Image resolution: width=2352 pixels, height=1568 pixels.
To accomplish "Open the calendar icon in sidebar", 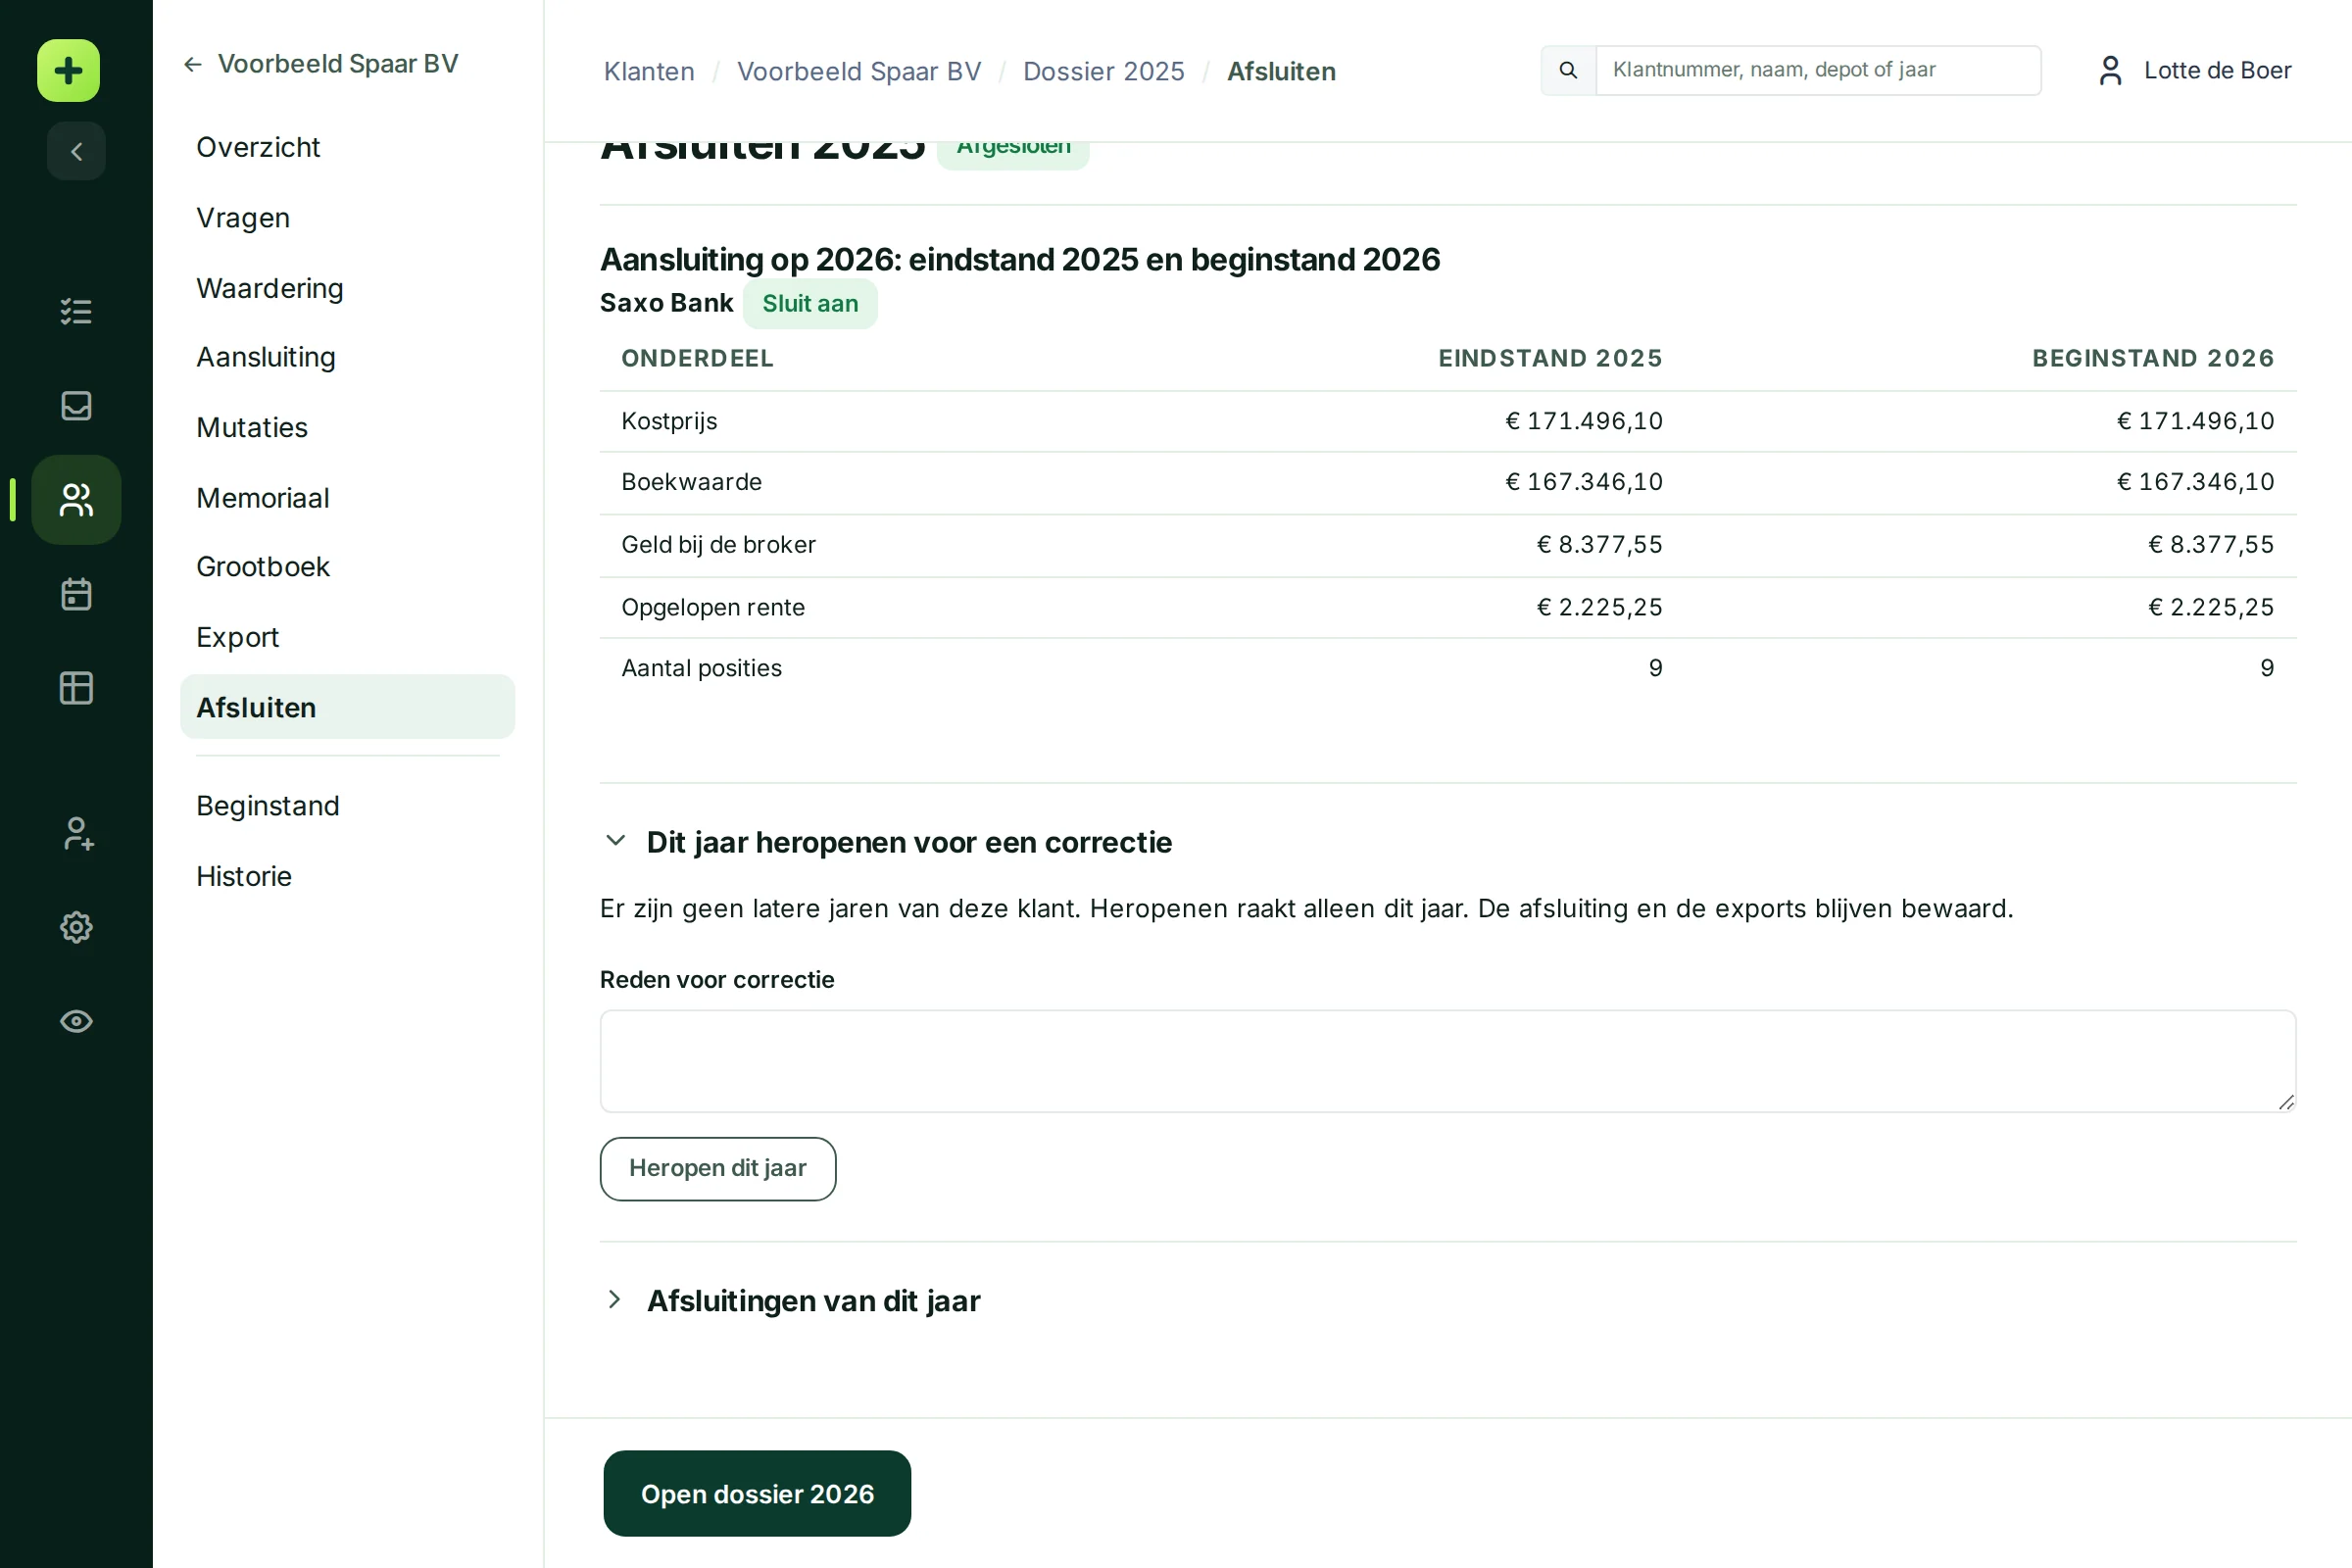I will pos(76,594).
